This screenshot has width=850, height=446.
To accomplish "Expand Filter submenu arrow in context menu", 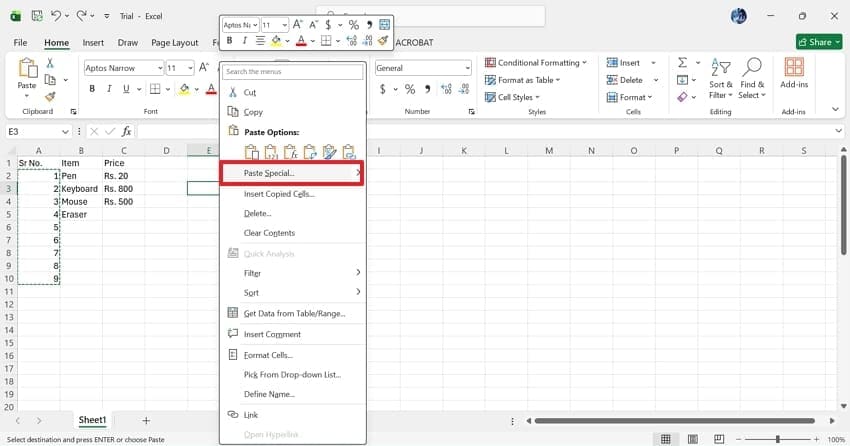I will 358,273.
